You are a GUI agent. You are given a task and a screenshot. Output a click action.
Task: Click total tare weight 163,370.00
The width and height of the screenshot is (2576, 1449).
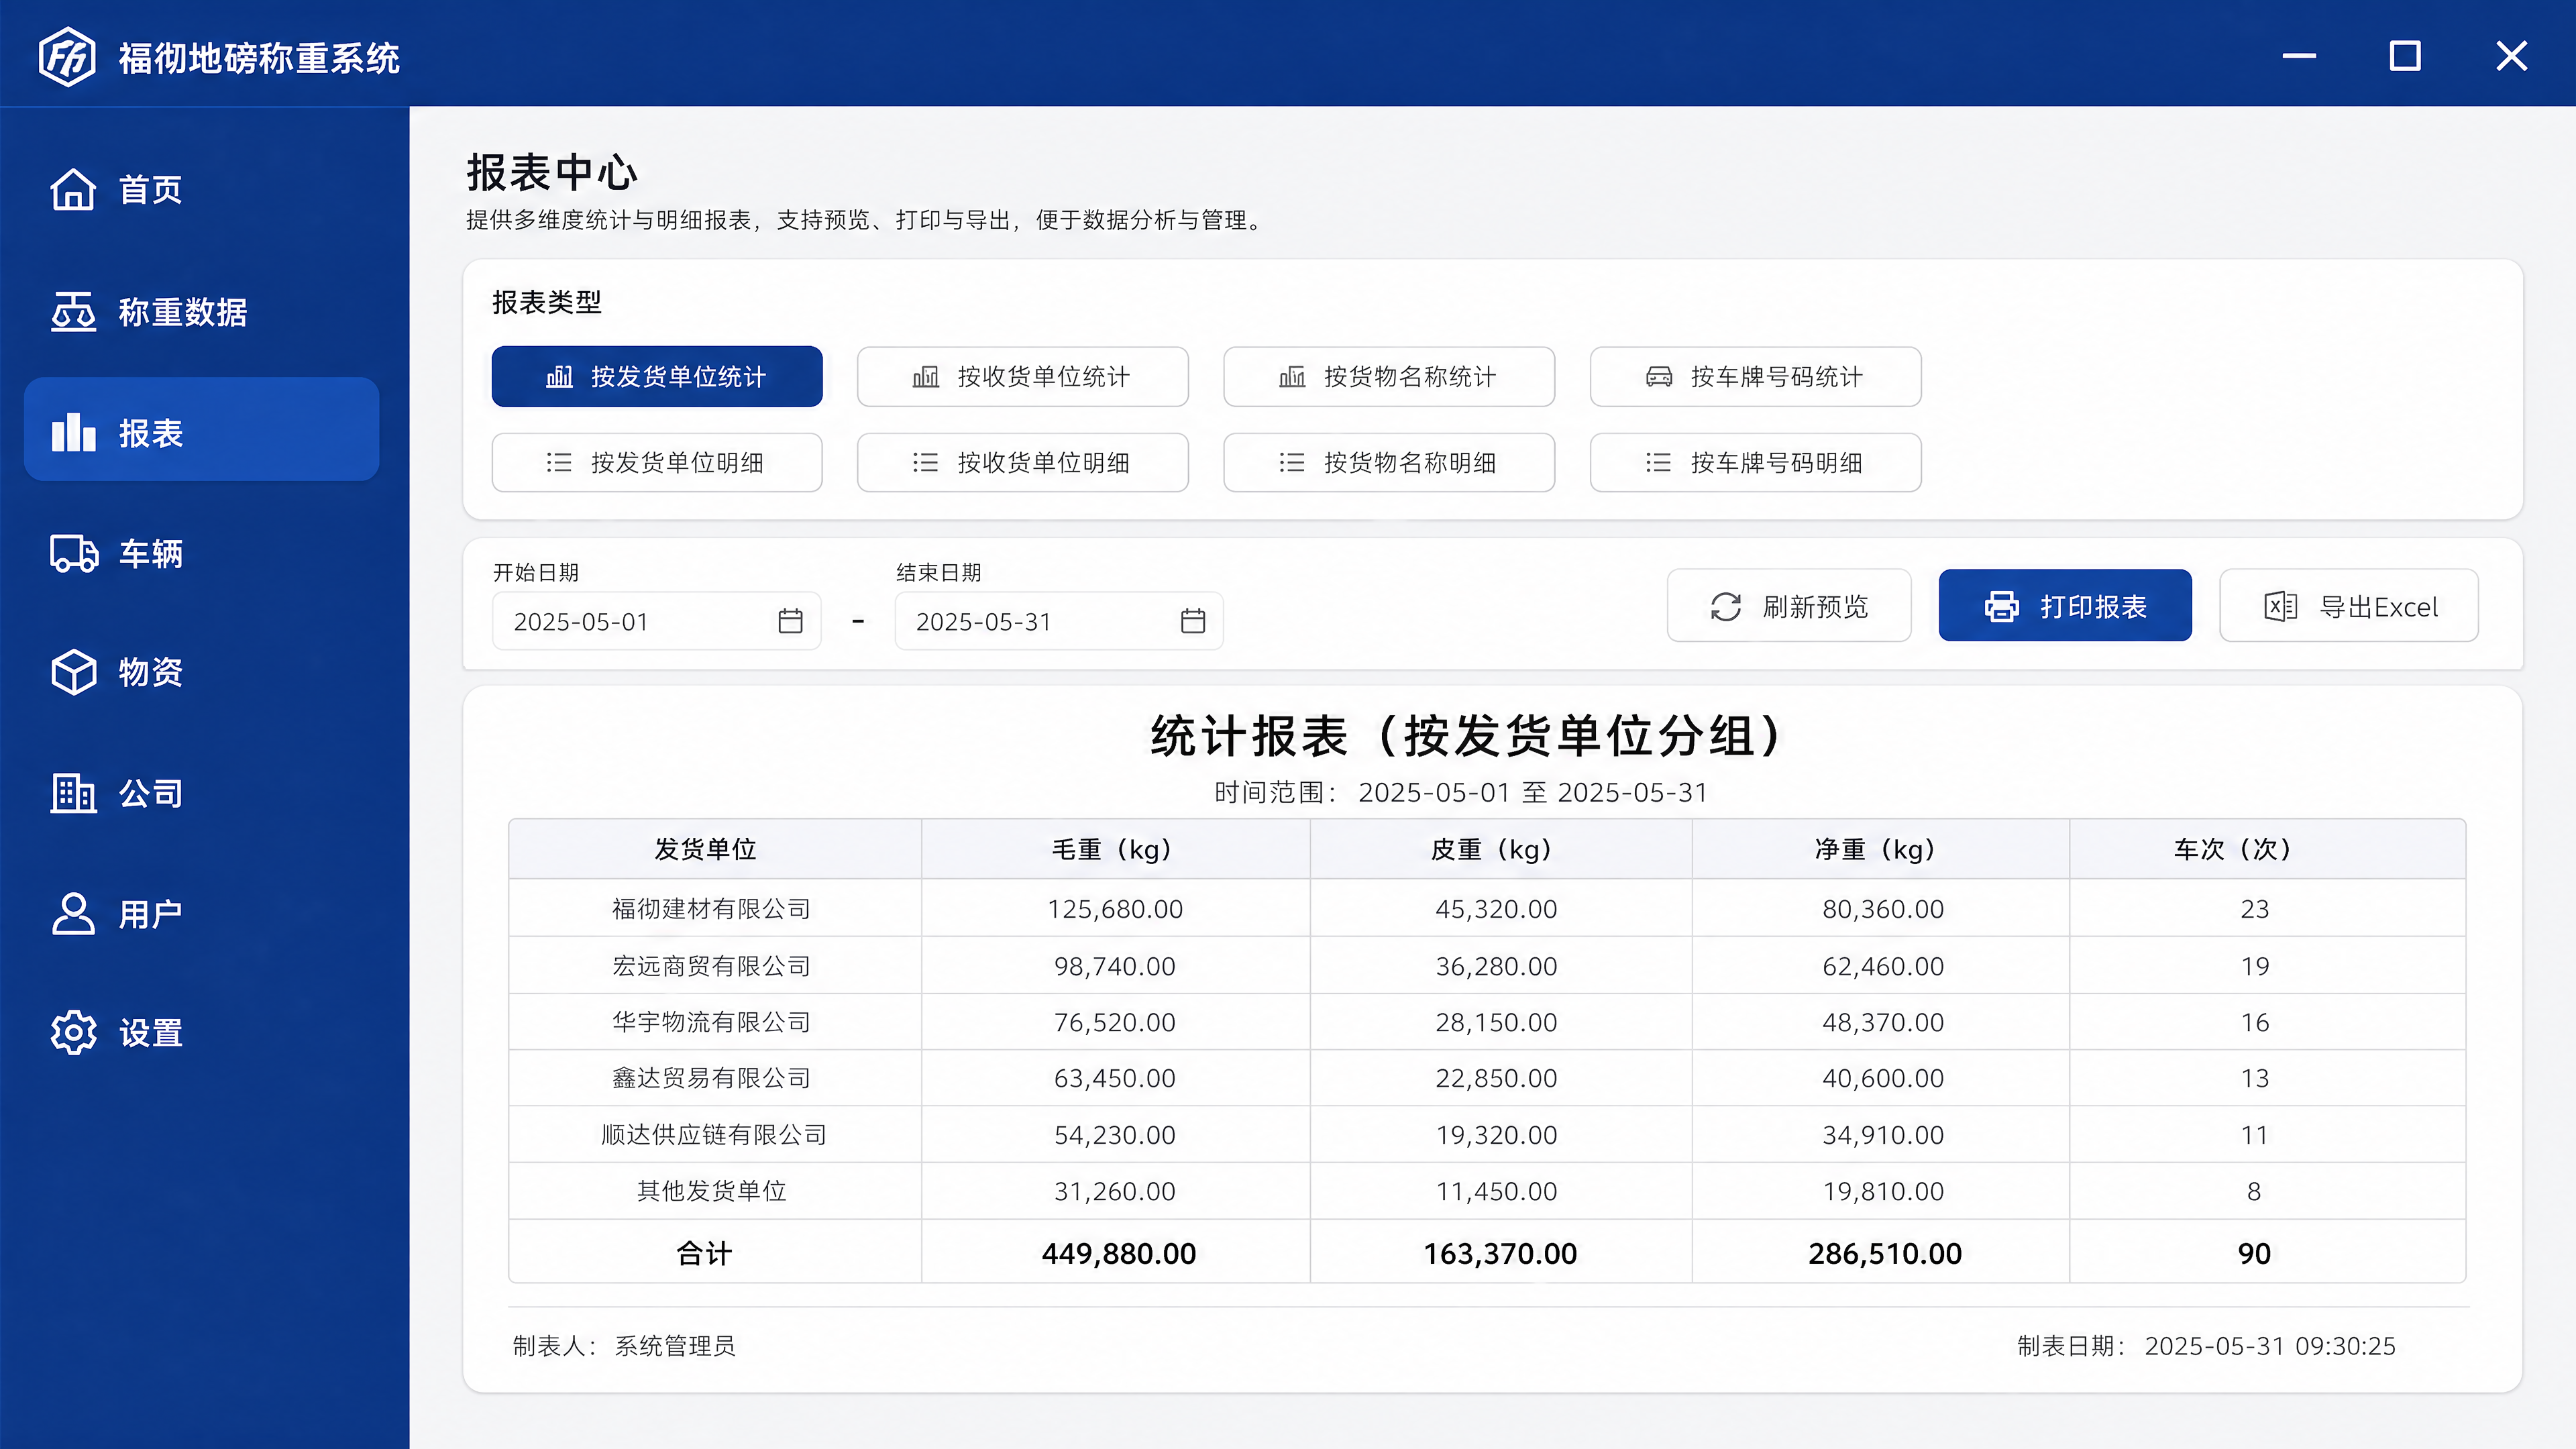[1500, 1253]
